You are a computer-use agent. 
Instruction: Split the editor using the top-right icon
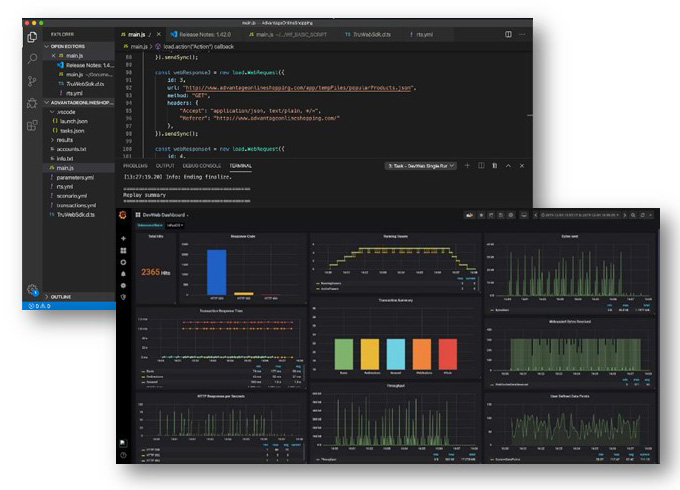click(x=508, y=34)
